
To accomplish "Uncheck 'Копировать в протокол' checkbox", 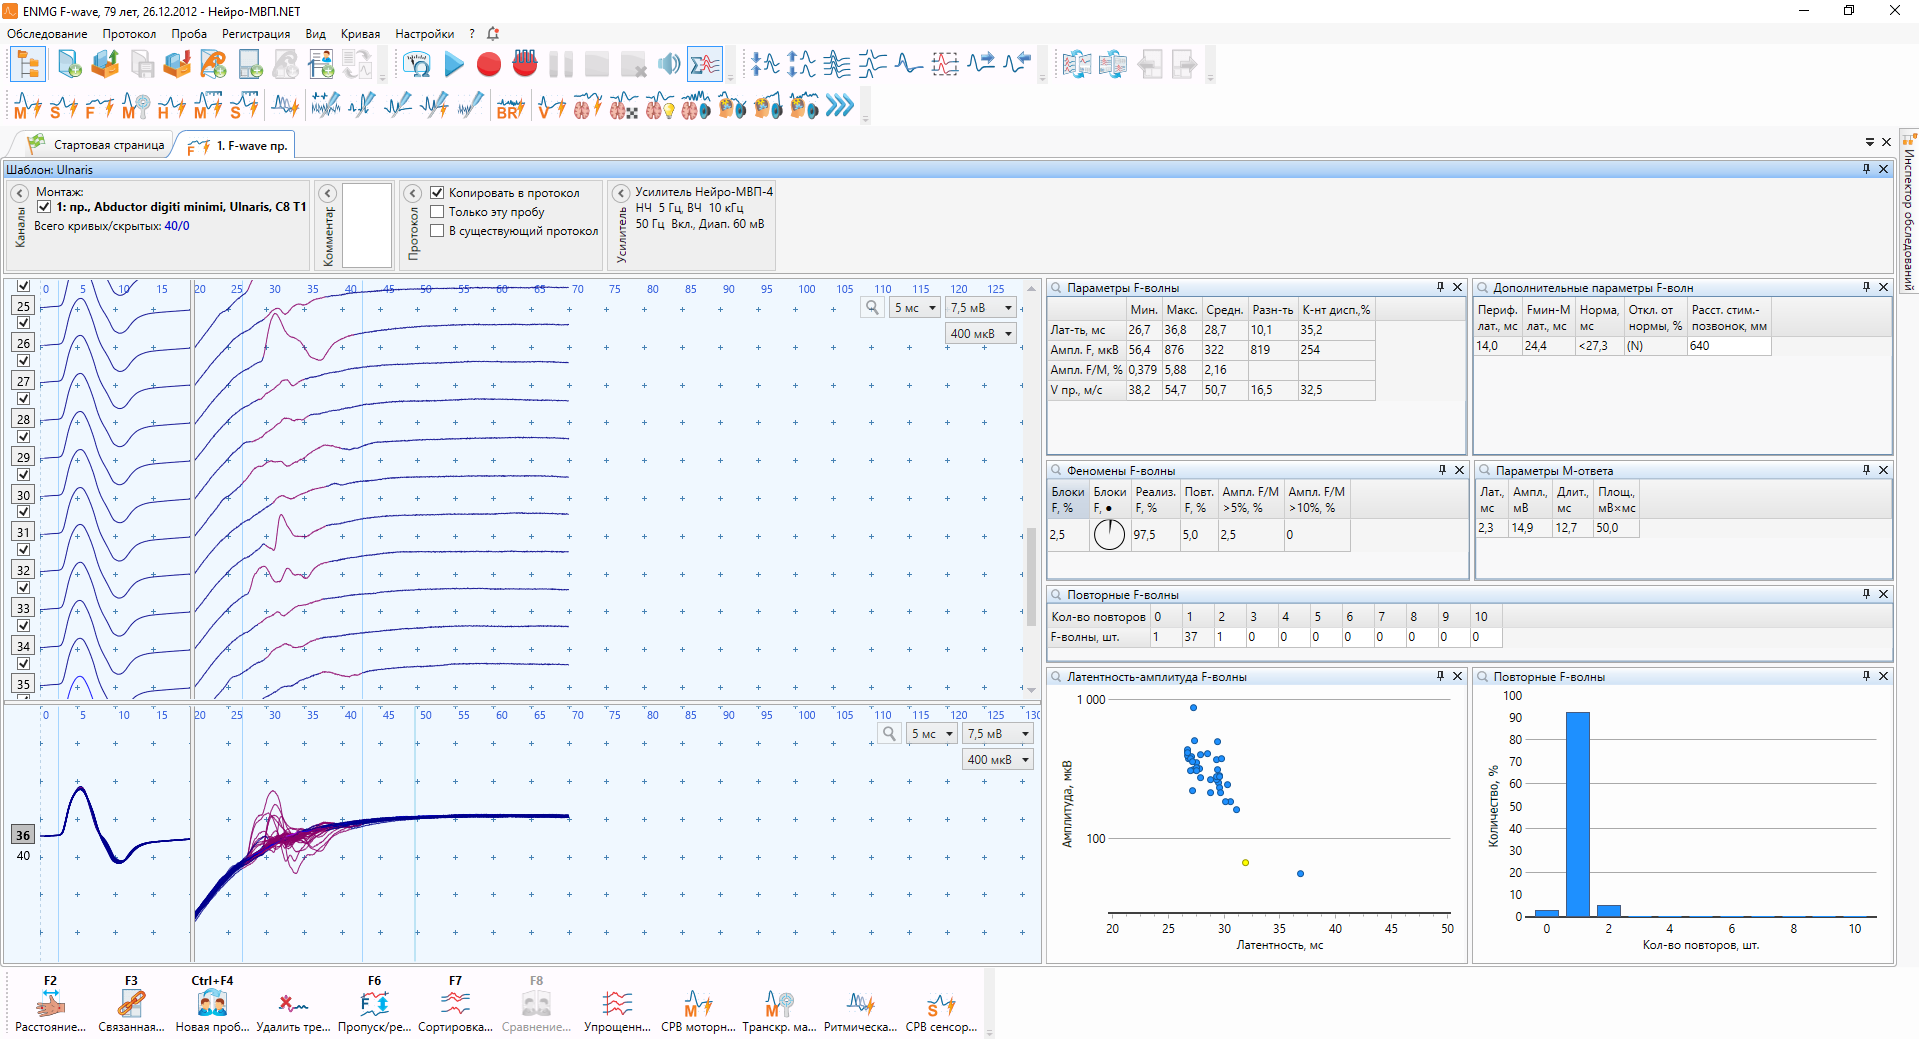I will [x=437, y=192].
